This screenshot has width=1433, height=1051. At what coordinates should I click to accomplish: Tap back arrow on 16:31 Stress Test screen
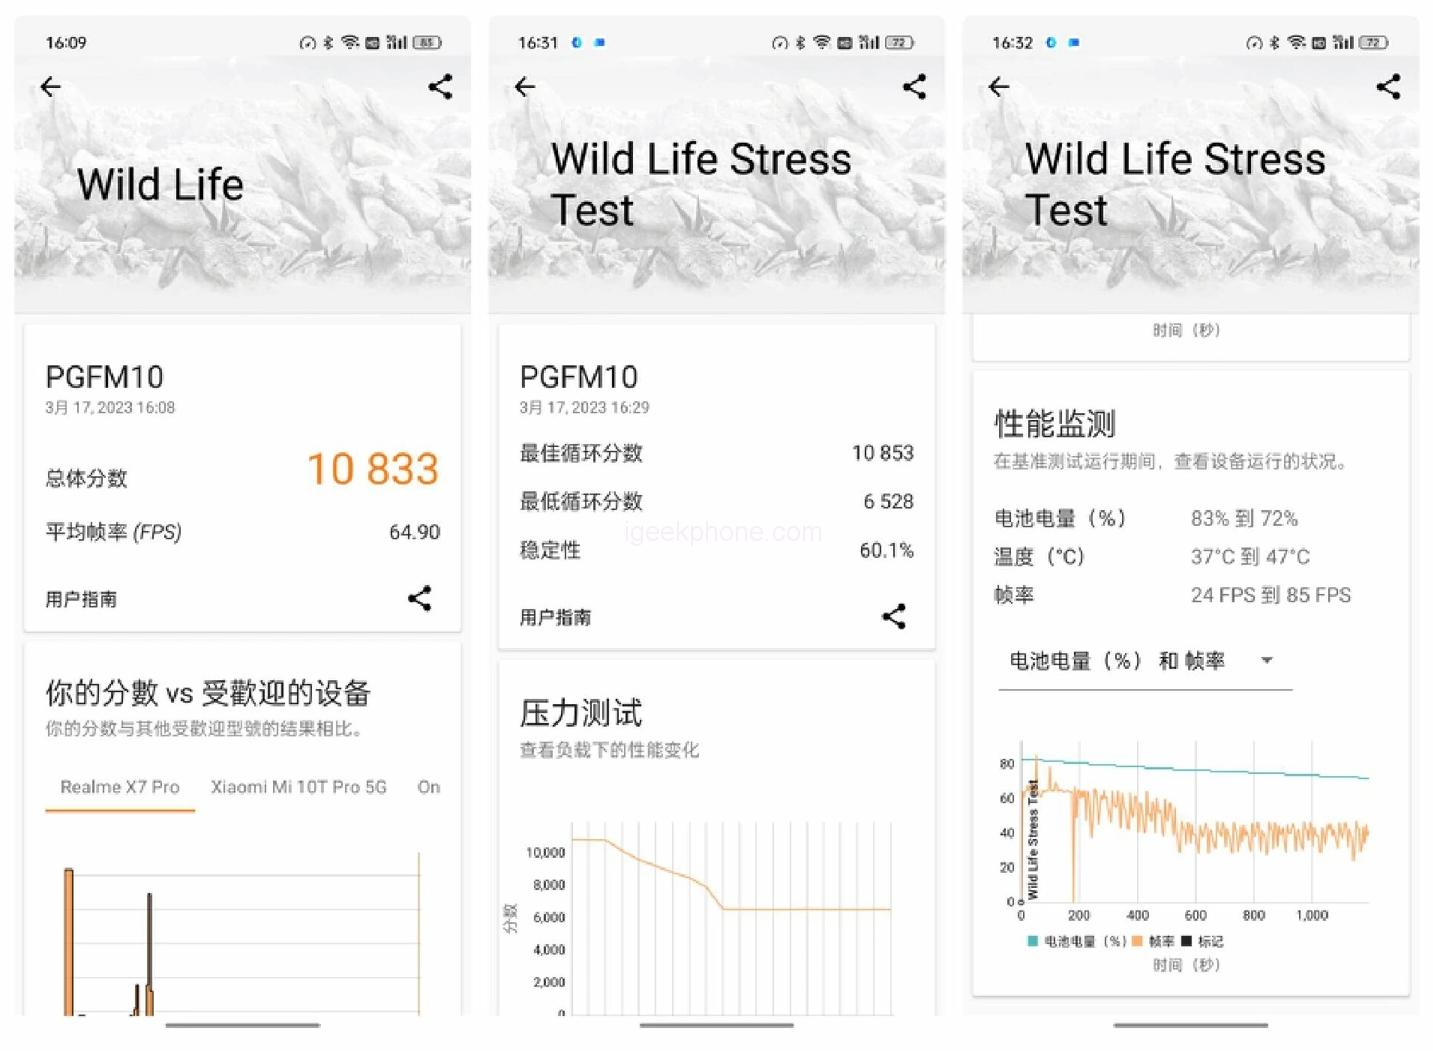[x=525, y=87]
